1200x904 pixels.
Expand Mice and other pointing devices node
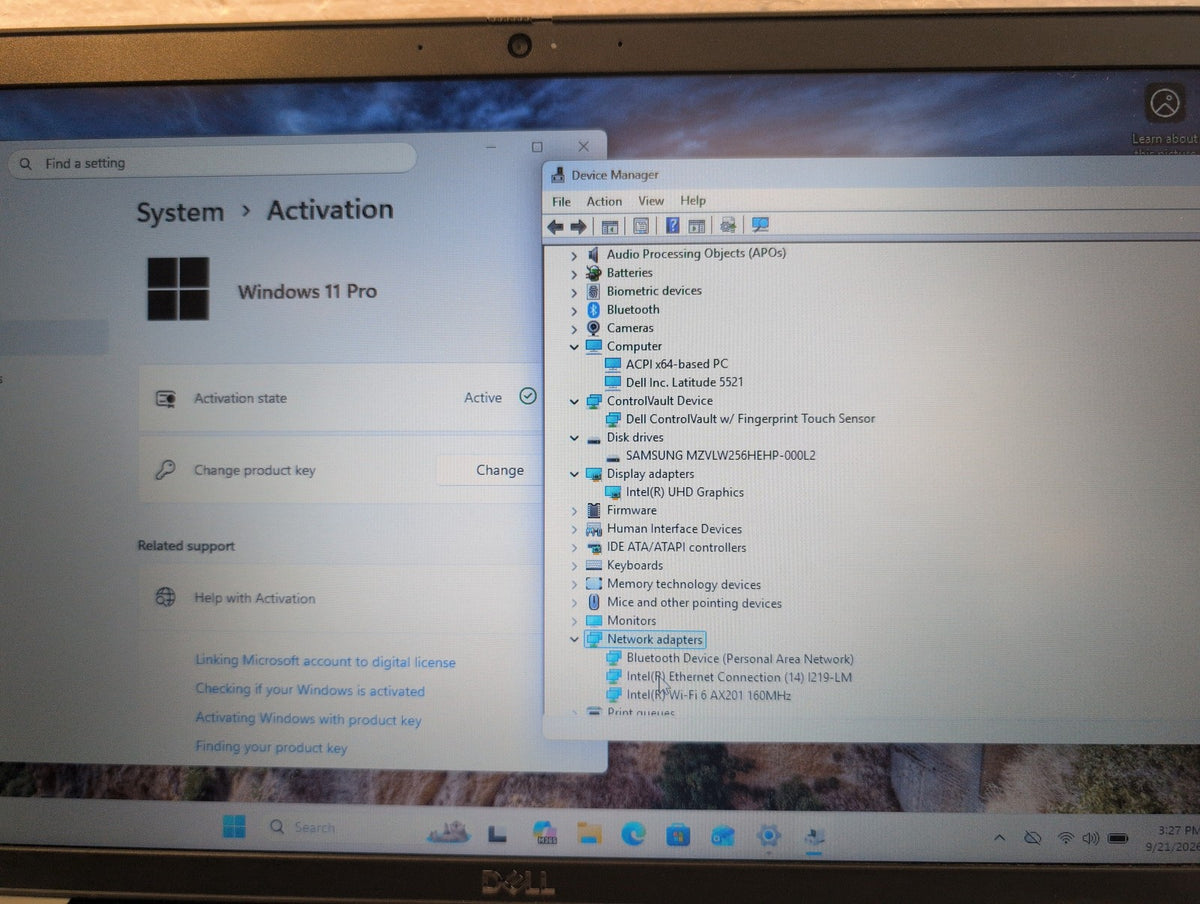point(574,603)
